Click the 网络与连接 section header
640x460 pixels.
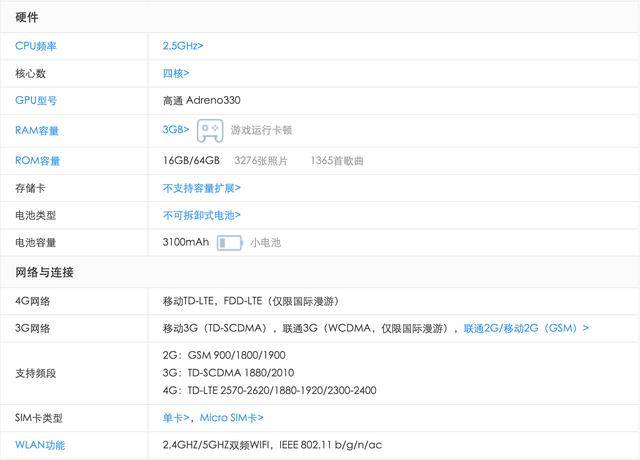coord(44,272)
